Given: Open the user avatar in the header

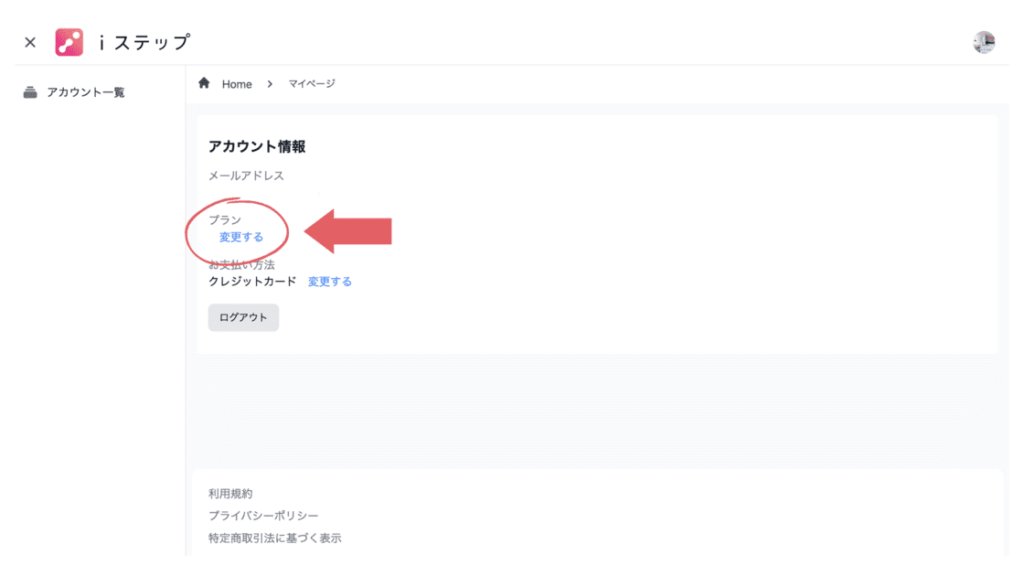Looking at the screenshot, I should [x=984, y=42].
